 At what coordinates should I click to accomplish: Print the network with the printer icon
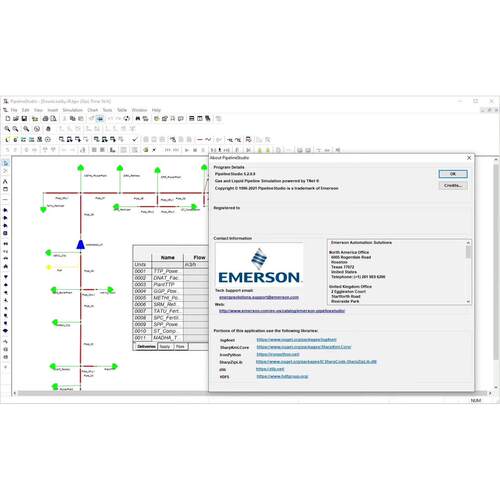point(45,118)
